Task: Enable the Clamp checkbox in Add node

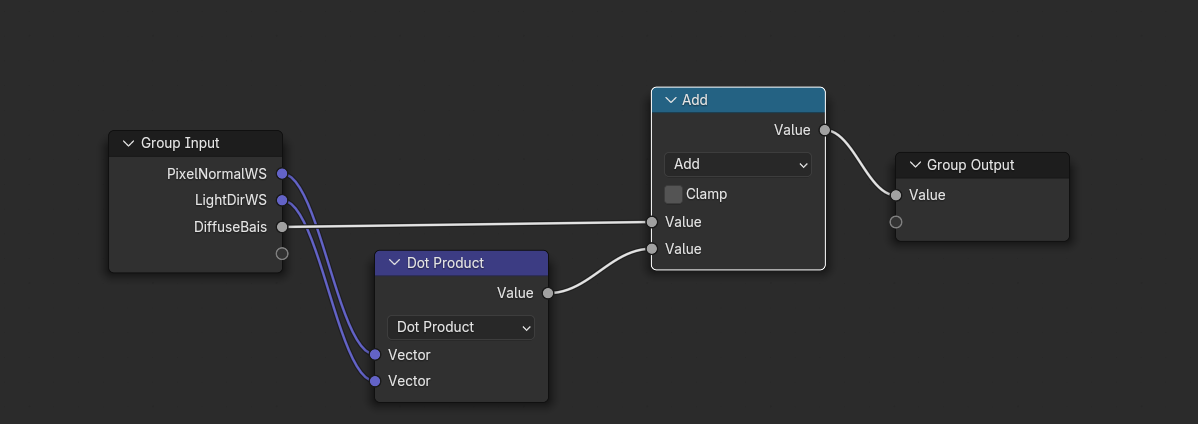Action: click(x=673, y=194)
